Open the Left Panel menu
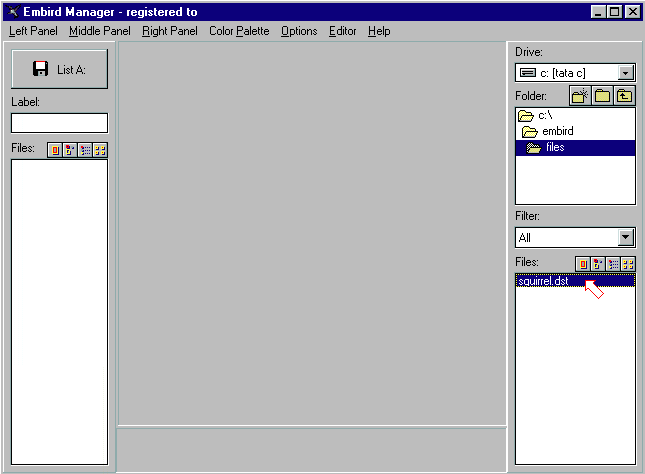Viewport: 645px width, 474px height. [33, 31]
